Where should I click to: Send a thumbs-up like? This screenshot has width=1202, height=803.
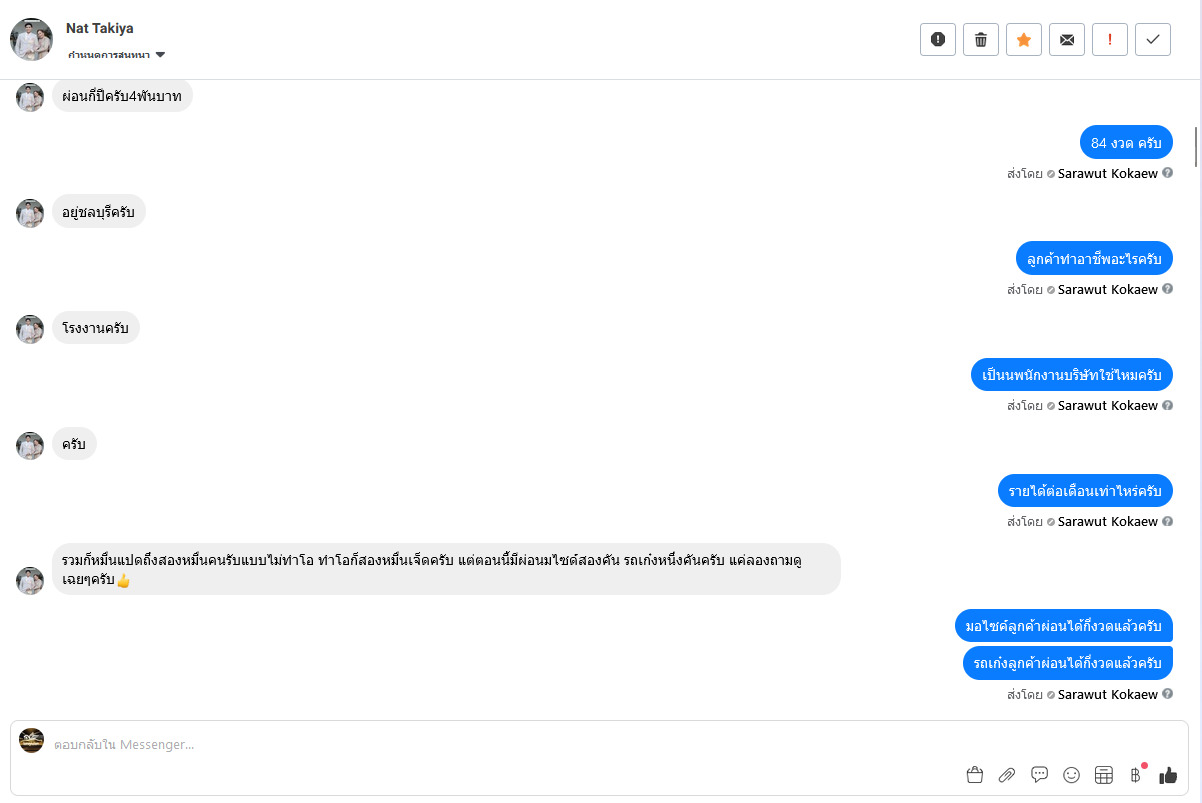1168,775
